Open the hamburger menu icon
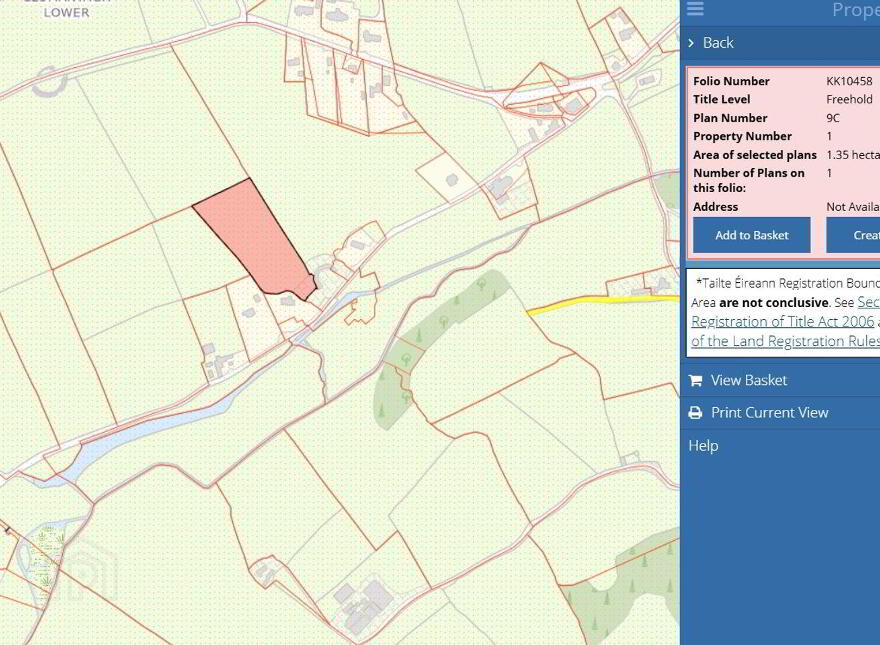 pyautogui.click(x=695, y=8)
